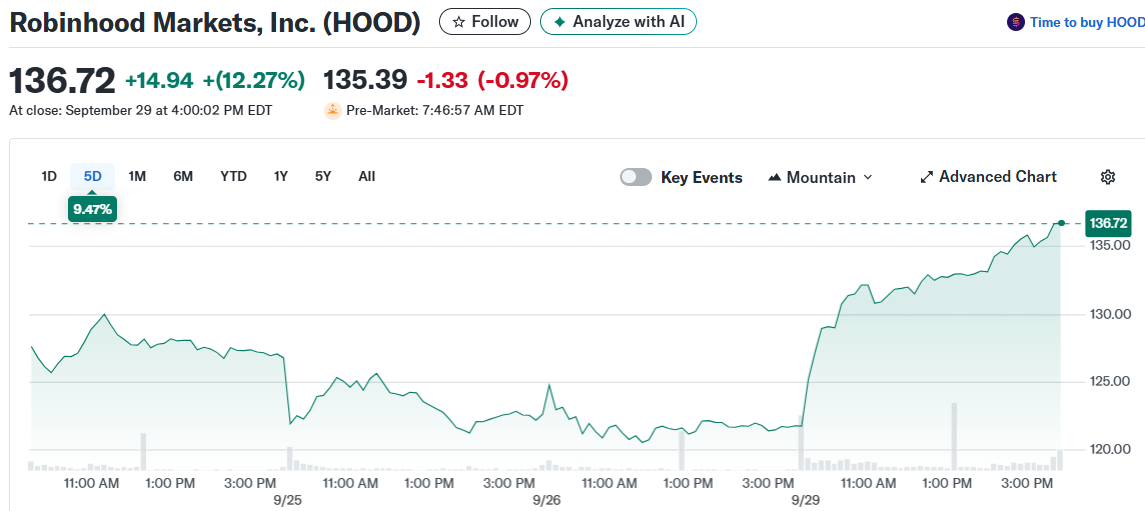
Task: Click the 9.47% five-day return badge
Action: [x=92, y=210]
